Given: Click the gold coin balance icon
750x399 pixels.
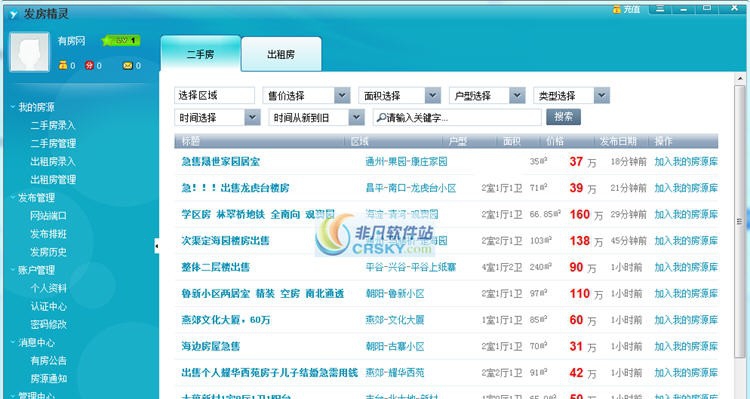Looking at the screenshot, I should (63, 66).
